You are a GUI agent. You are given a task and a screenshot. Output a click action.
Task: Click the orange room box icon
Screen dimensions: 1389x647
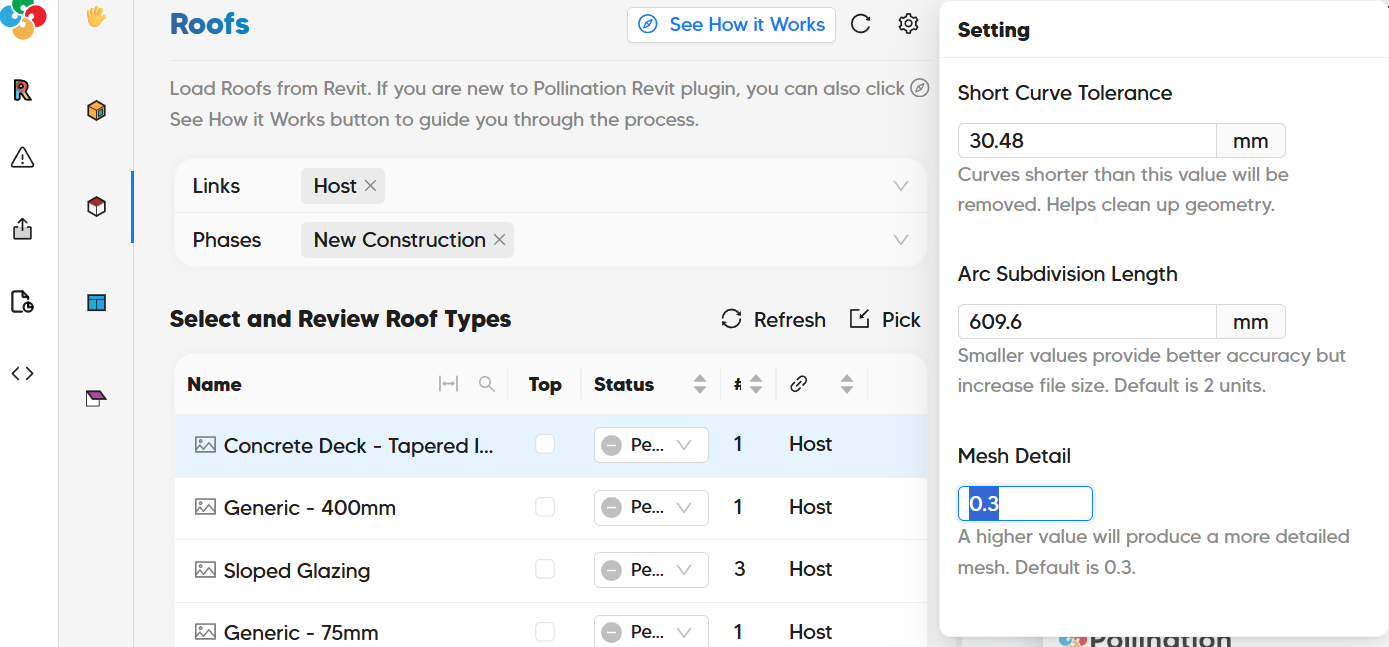[96, 110]
